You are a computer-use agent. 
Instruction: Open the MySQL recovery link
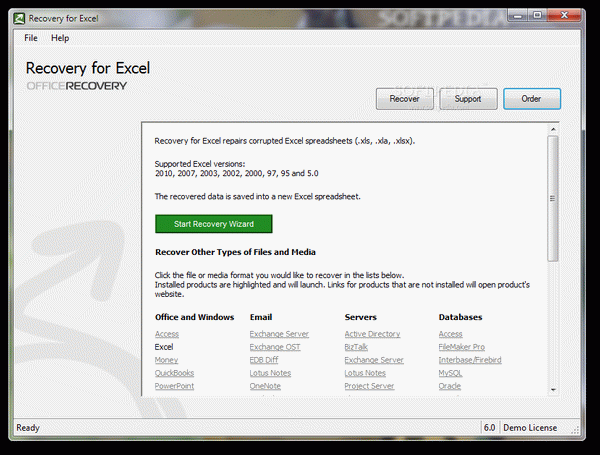[450, 373]
